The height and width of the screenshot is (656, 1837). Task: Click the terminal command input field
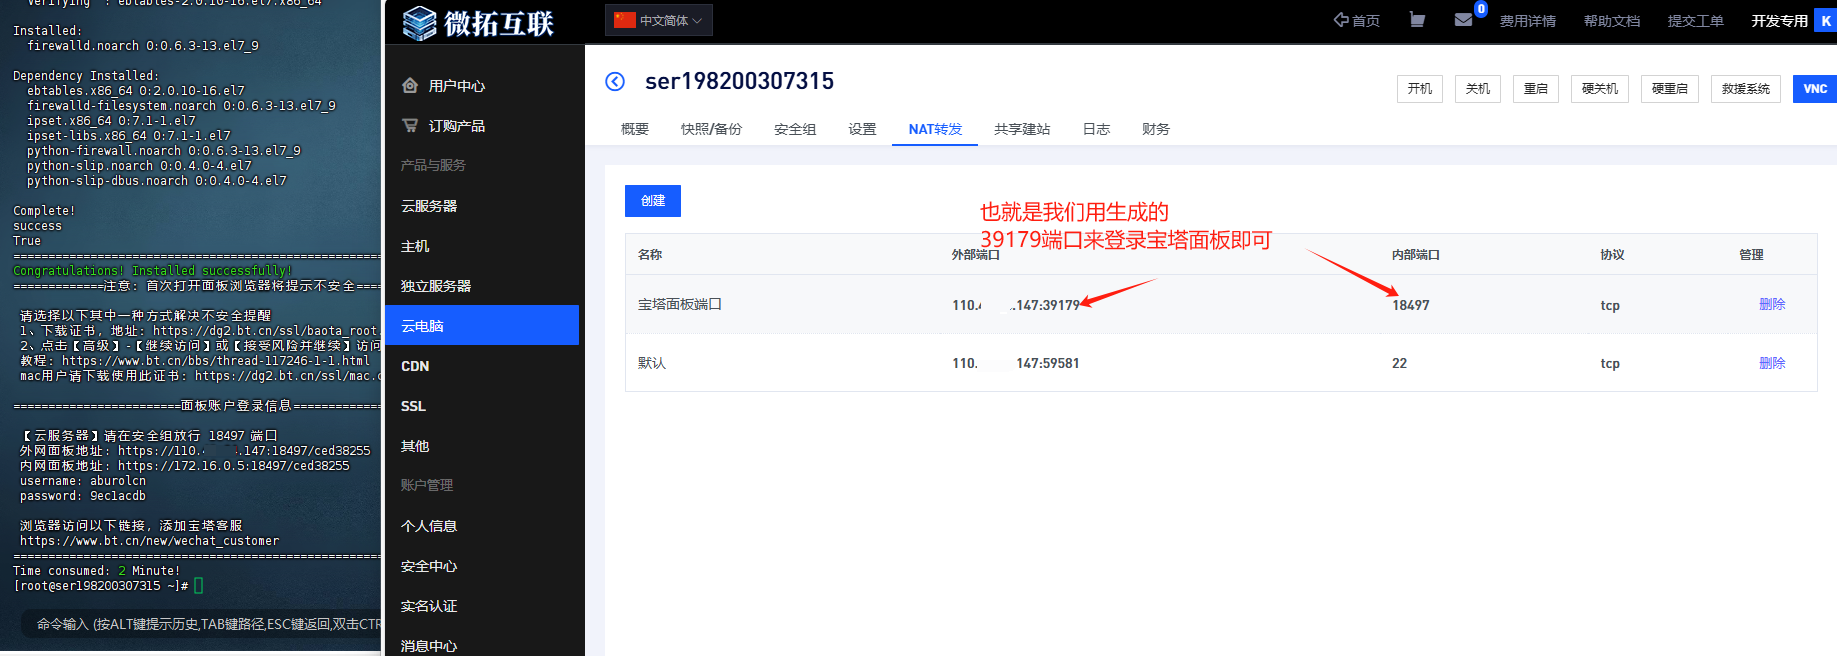[200, 624]
